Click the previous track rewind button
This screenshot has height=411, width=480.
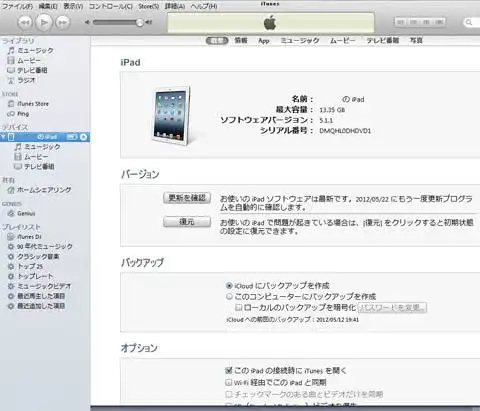[25, 22]
